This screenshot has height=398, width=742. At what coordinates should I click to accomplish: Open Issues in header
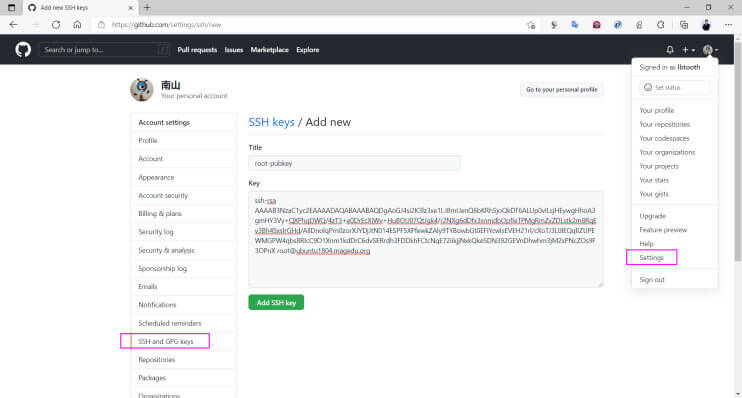234,50
